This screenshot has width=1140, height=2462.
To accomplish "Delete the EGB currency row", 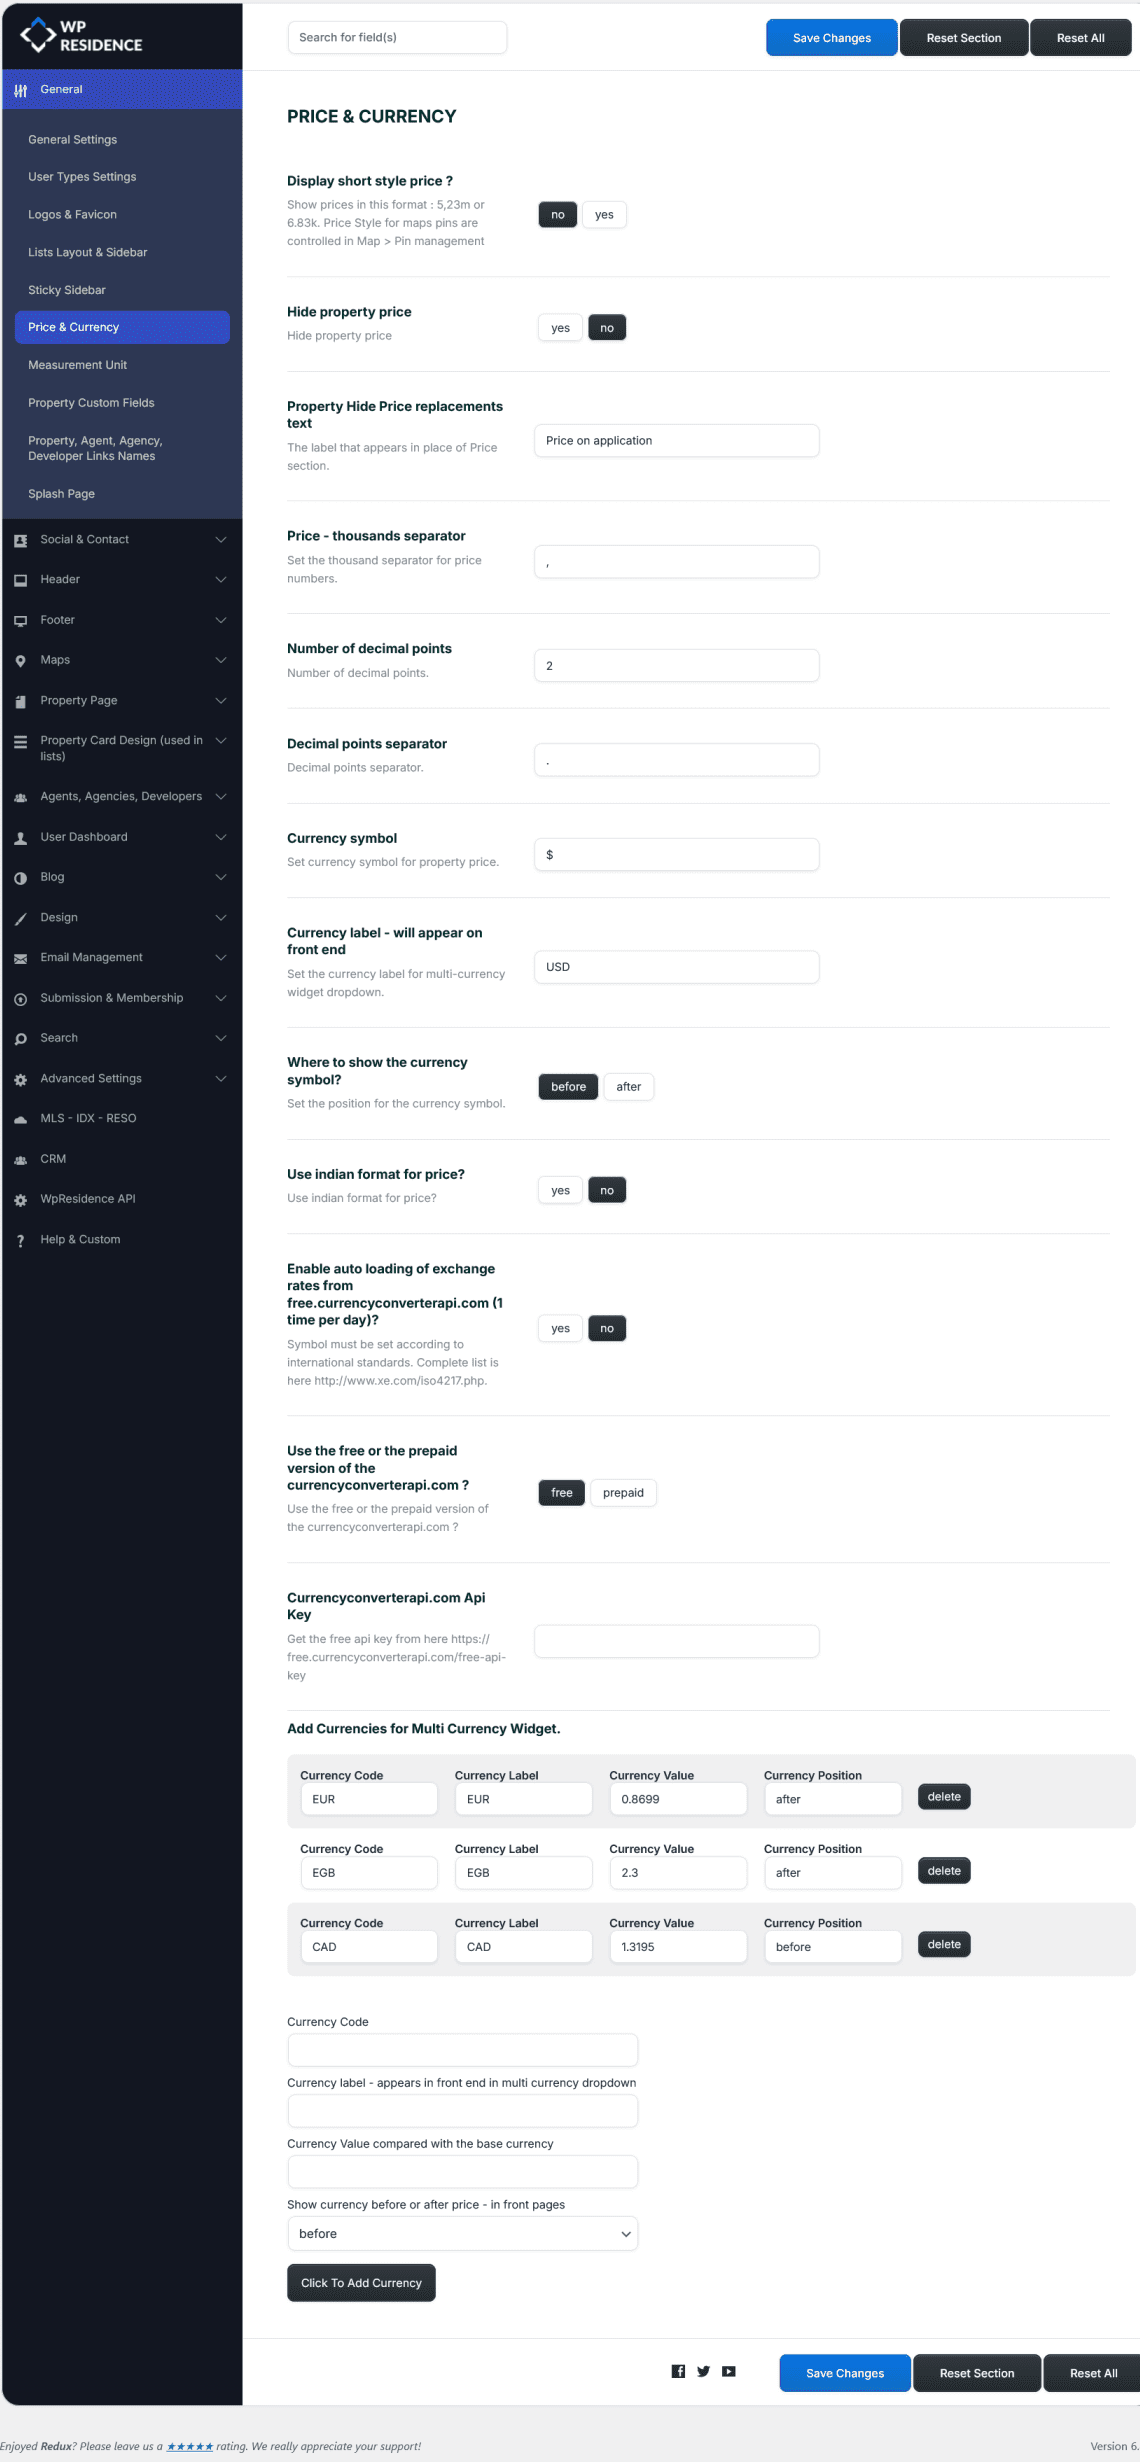I will [943, 1871].
